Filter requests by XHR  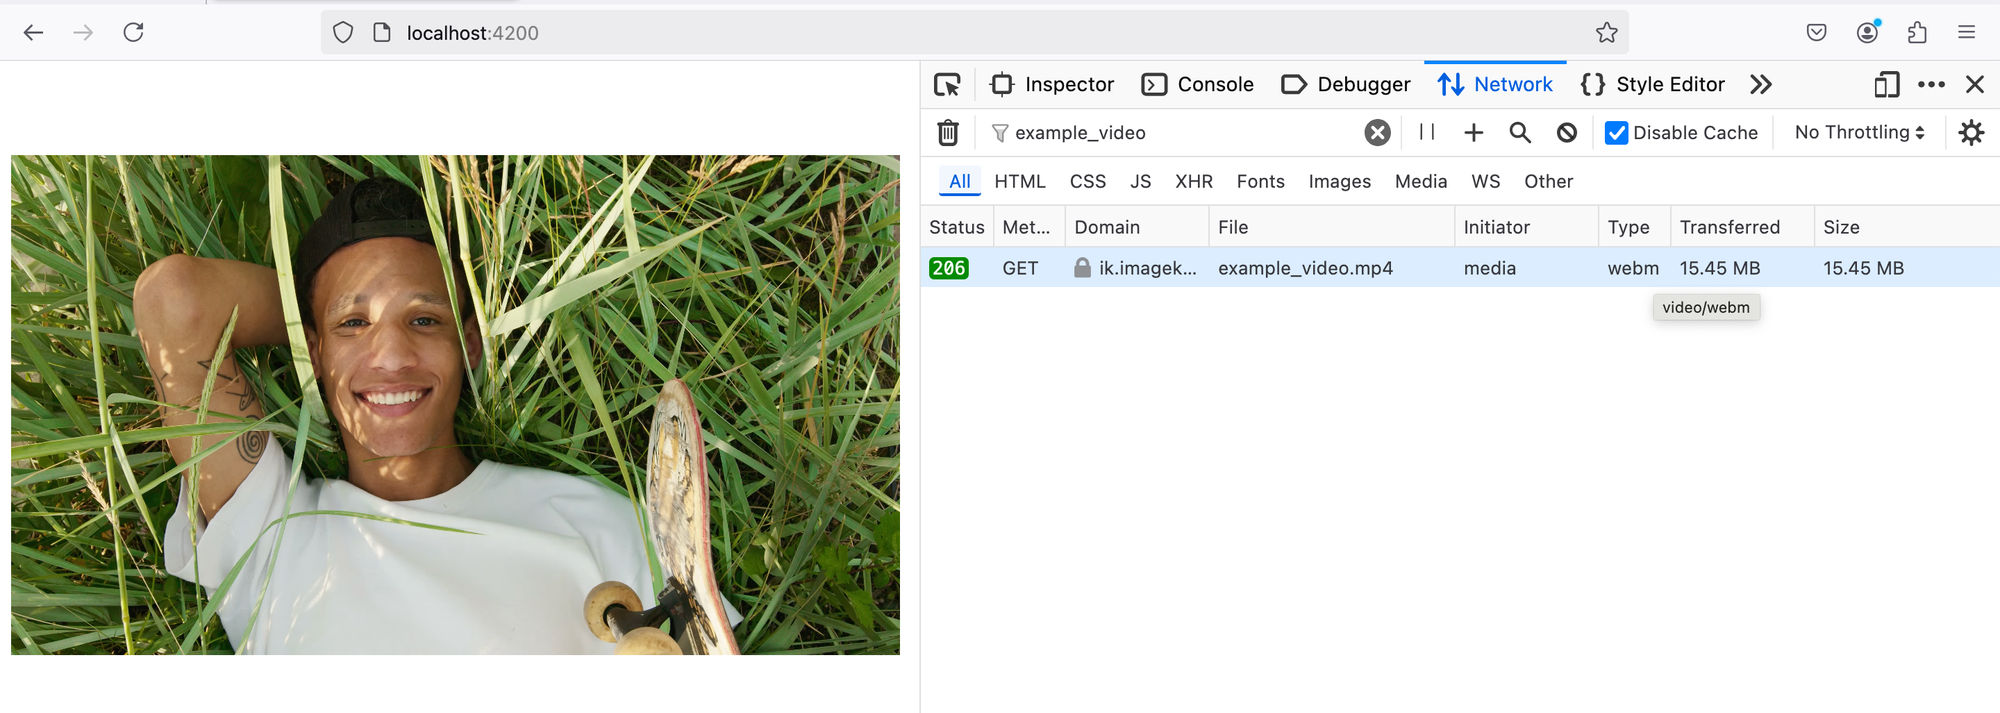[x=1194, y=182]
